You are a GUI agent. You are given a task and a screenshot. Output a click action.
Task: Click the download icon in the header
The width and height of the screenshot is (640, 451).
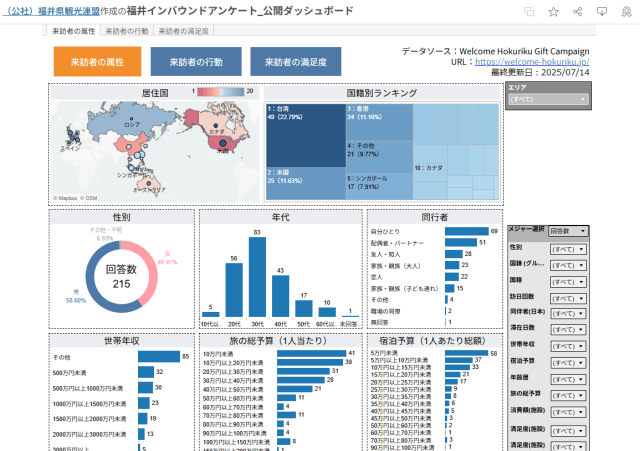click(601, 11)
